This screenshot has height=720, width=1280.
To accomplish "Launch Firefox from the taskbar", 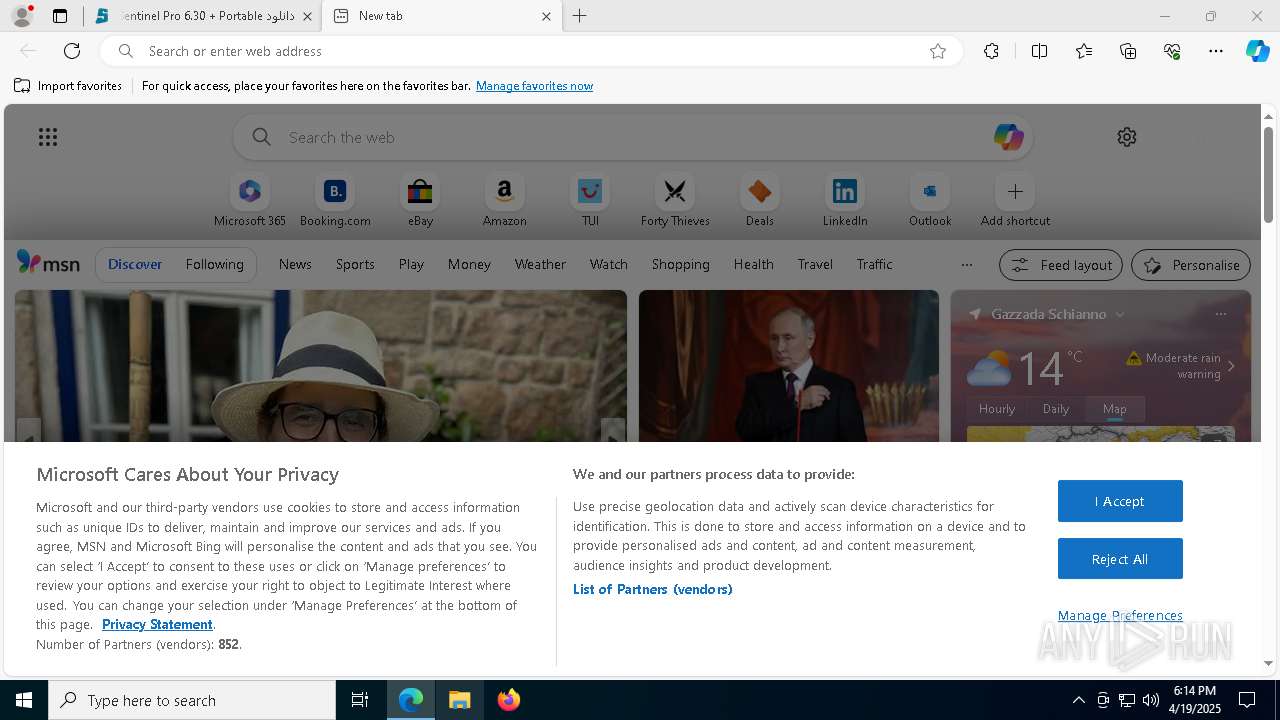I will [x=509, y=700].
